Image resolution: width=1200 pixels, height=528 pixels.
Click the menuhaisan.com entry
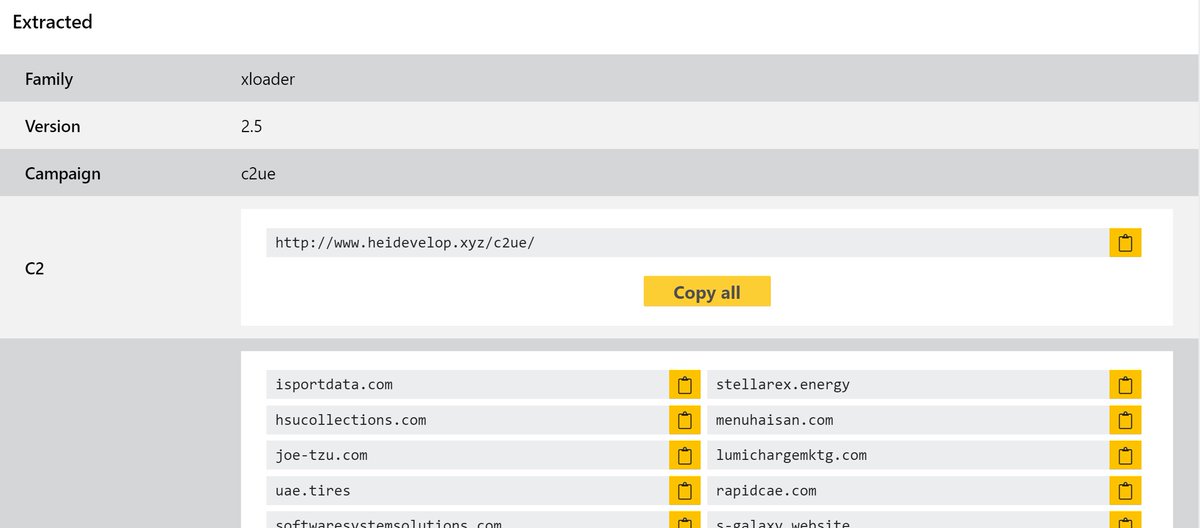(x=908, y=420)
